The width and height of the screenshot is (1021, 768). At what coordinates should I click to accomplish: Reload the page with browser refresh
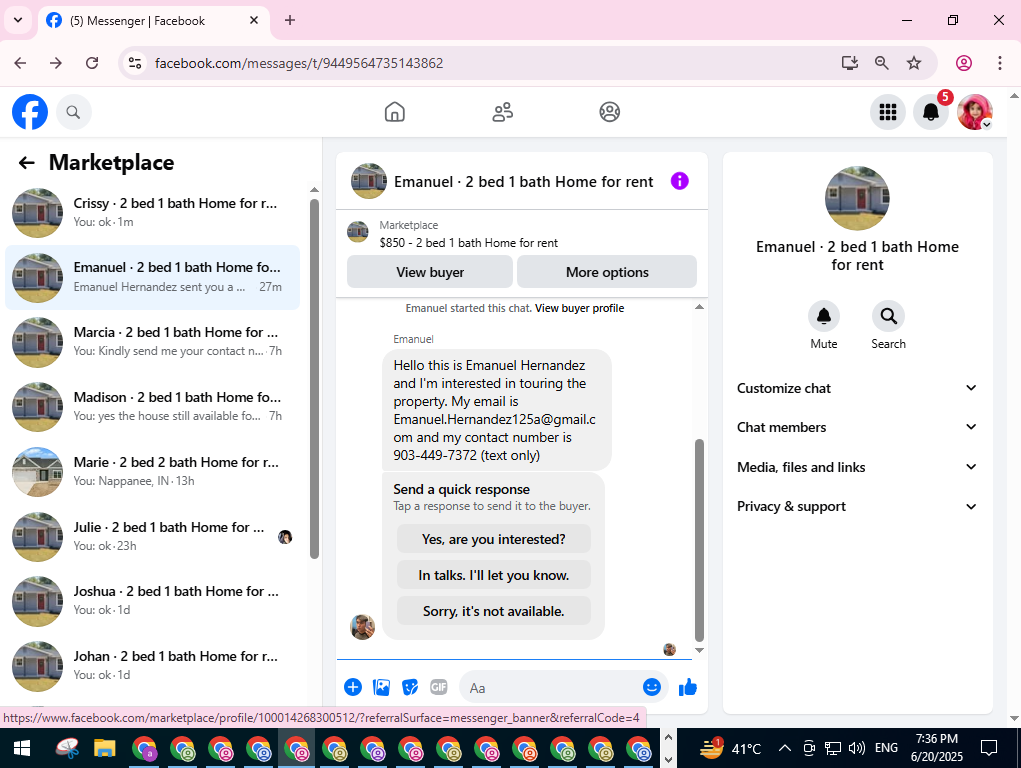coord(92,63)
